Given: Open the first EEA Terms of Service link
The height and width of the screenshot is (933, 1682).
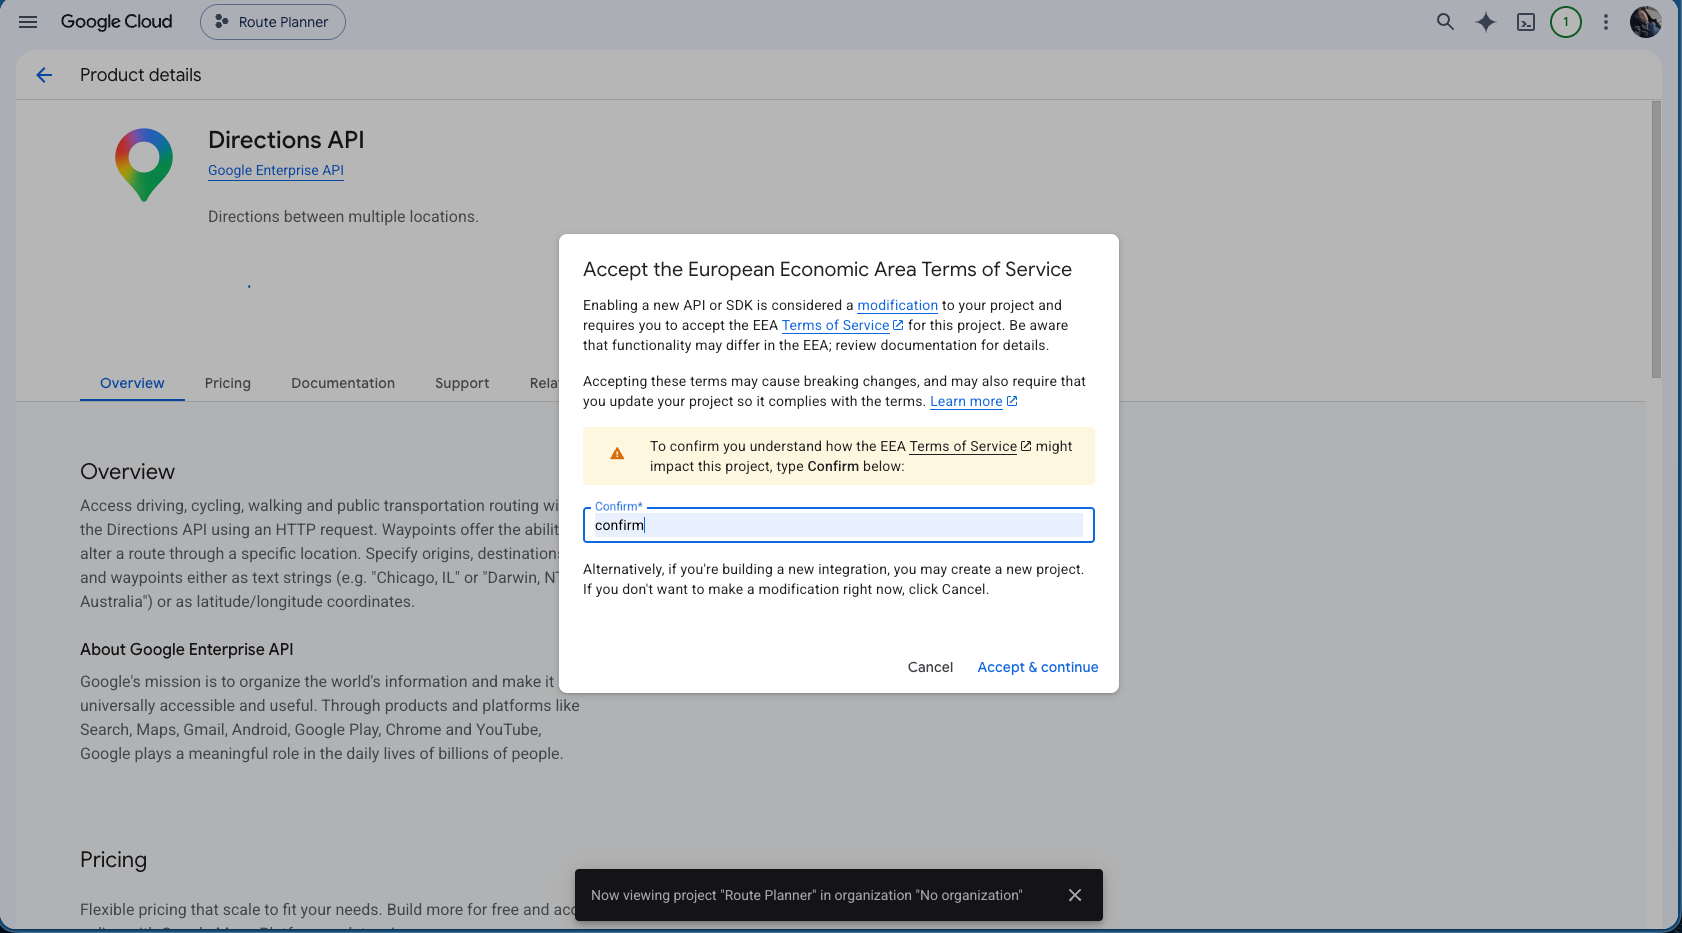Looking at the screenshot, I should tap(842, 326).
